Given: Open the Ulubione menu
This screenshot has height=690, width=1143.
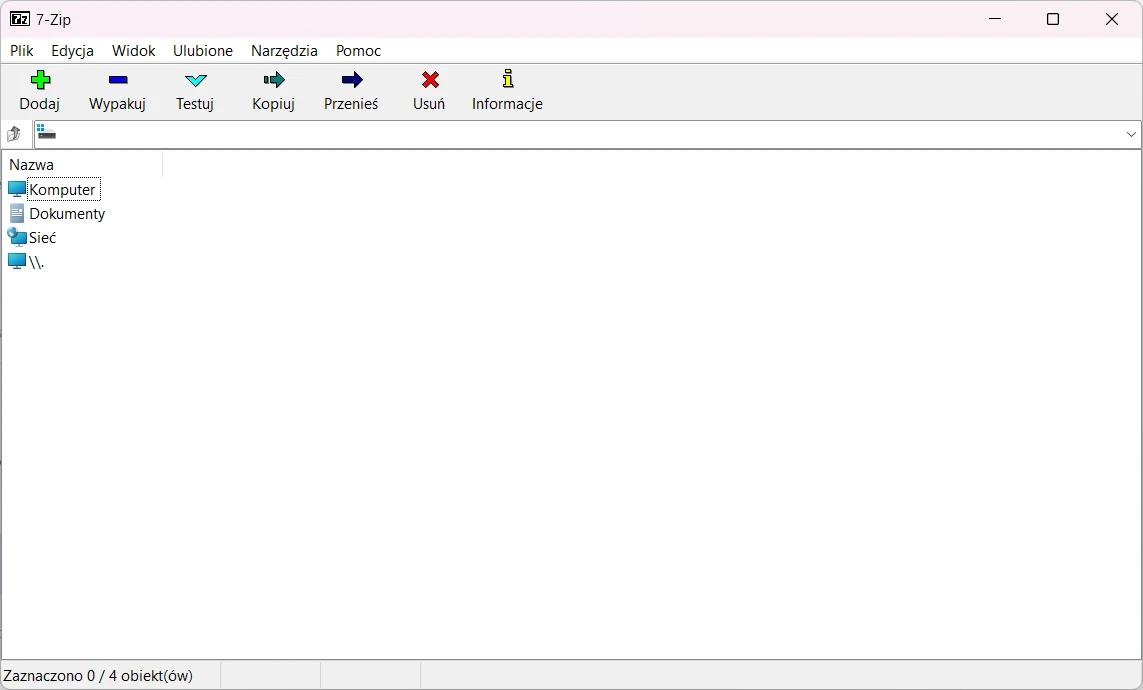Looking at the screenshot, I should point(203,50).
